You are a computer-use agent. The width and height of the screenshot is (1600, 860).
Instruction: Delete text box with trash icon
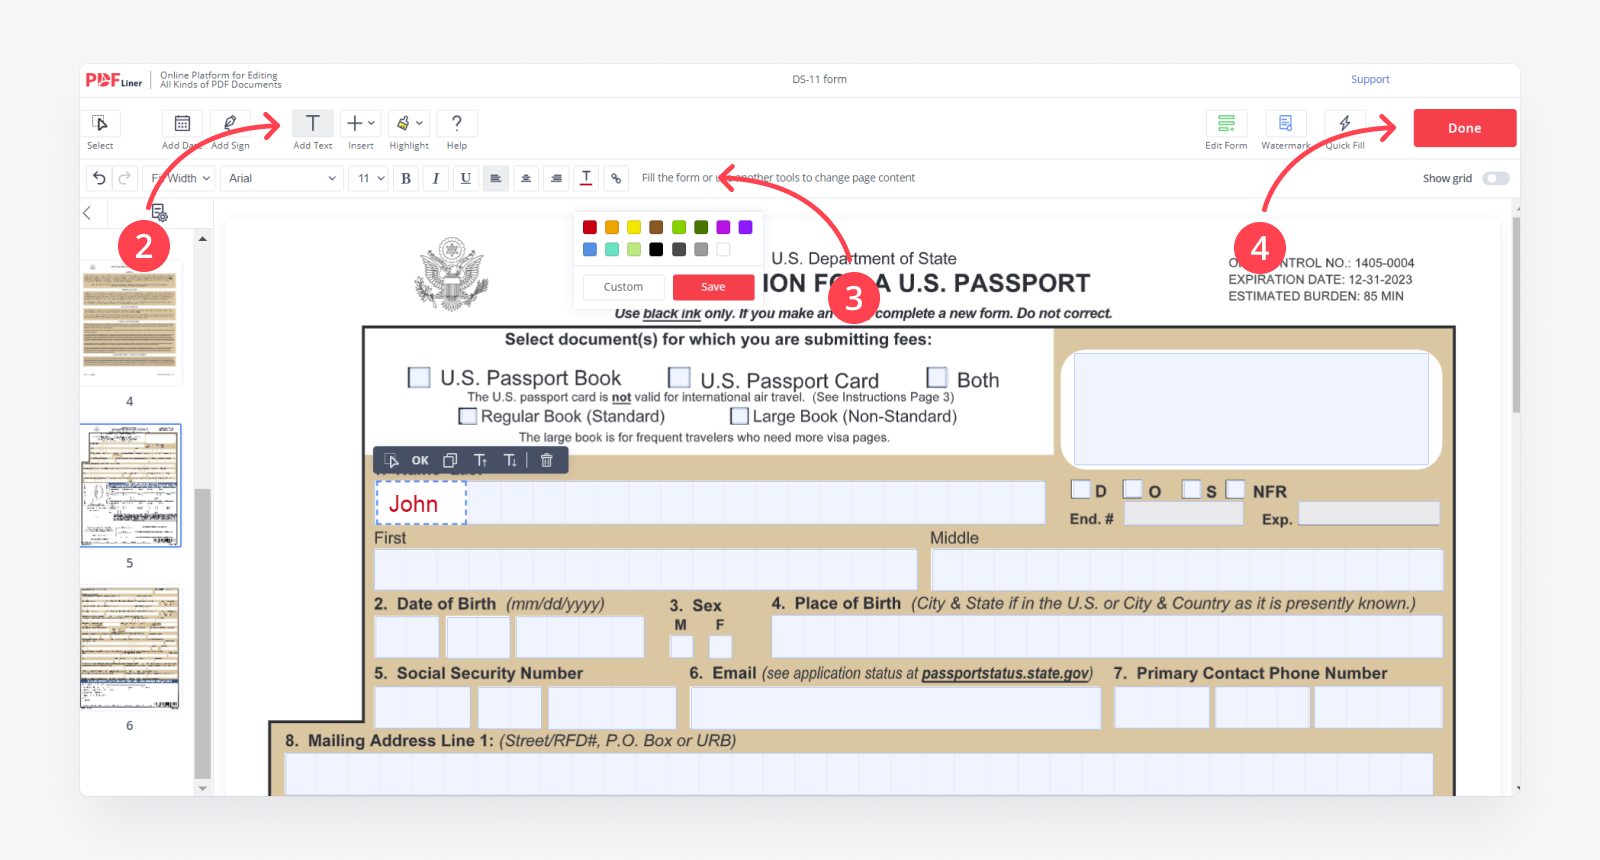pos(546,461)
